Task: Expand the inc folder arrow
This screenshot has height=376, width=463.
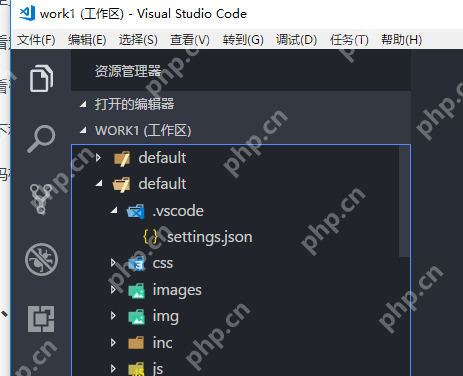Action: 113,342
